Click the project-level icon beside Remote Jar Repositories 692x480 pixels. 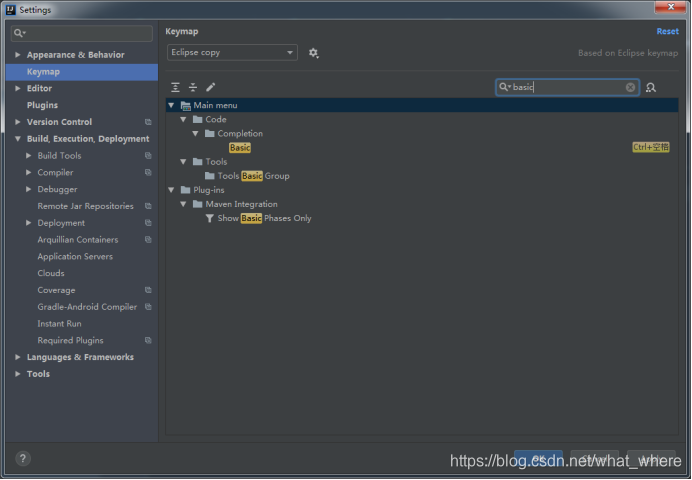[x=148, y=206]
